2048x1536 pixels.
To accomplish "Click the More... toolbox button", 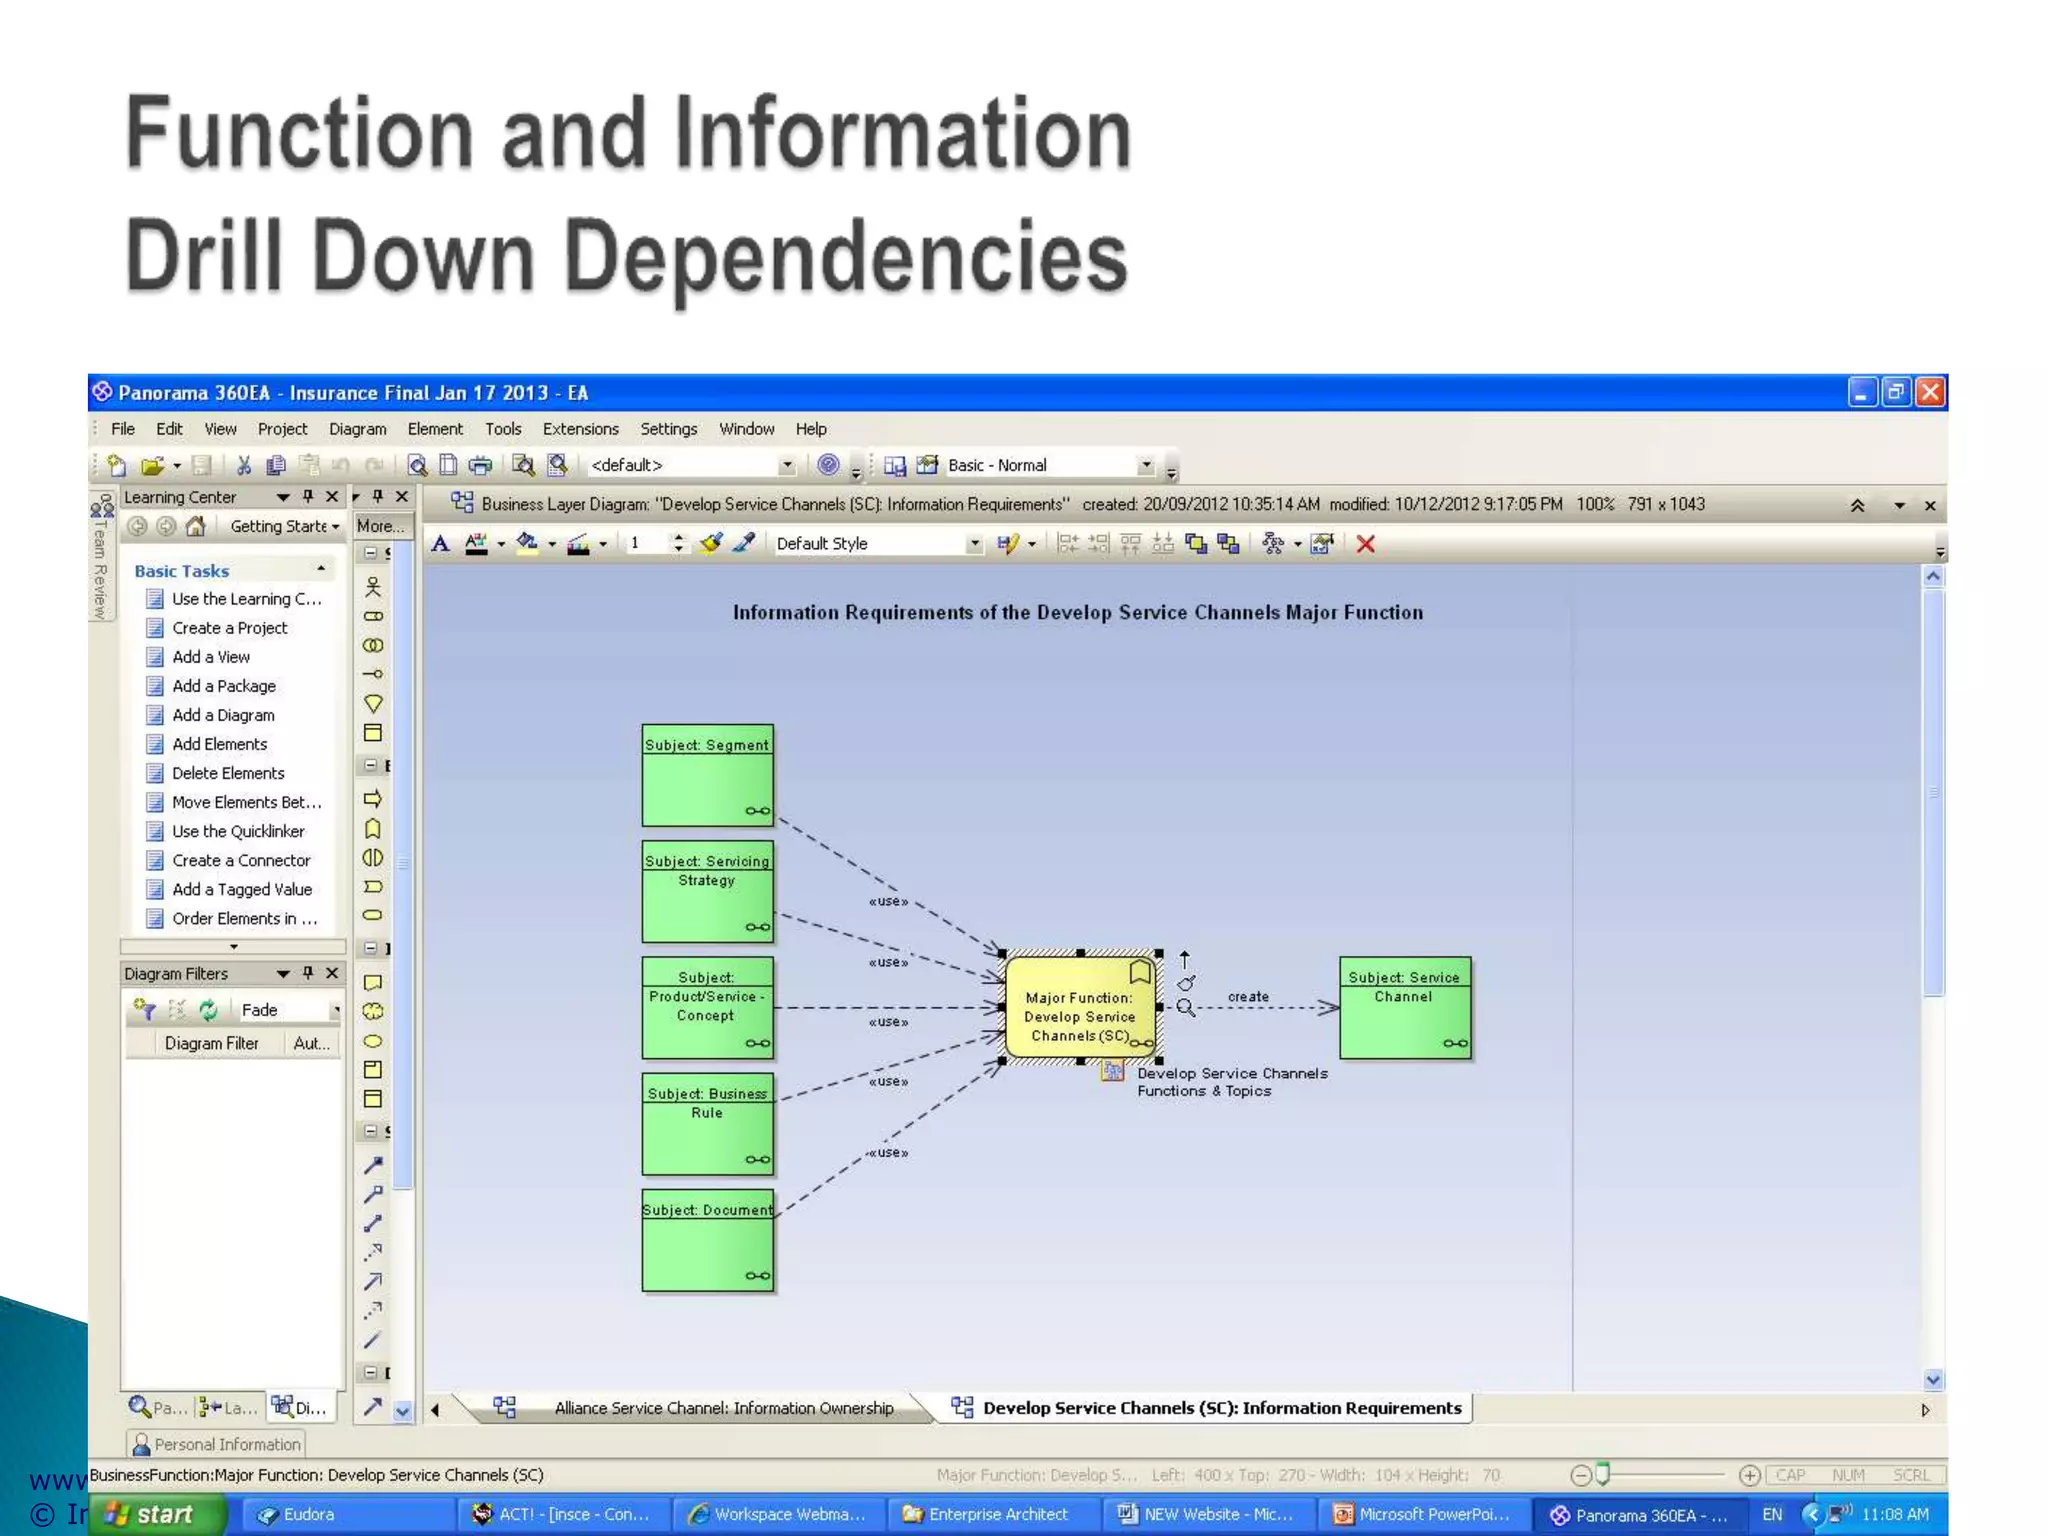I will (x=380, y=526).
